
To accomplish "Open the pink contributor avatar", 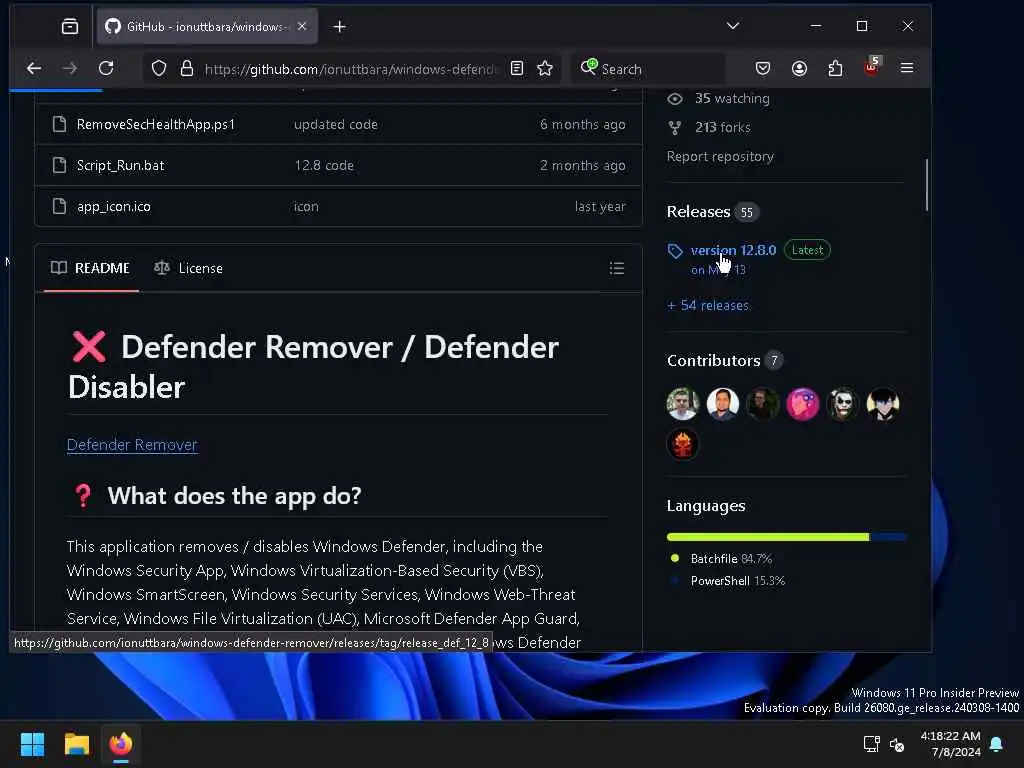I will click(803, 404).
